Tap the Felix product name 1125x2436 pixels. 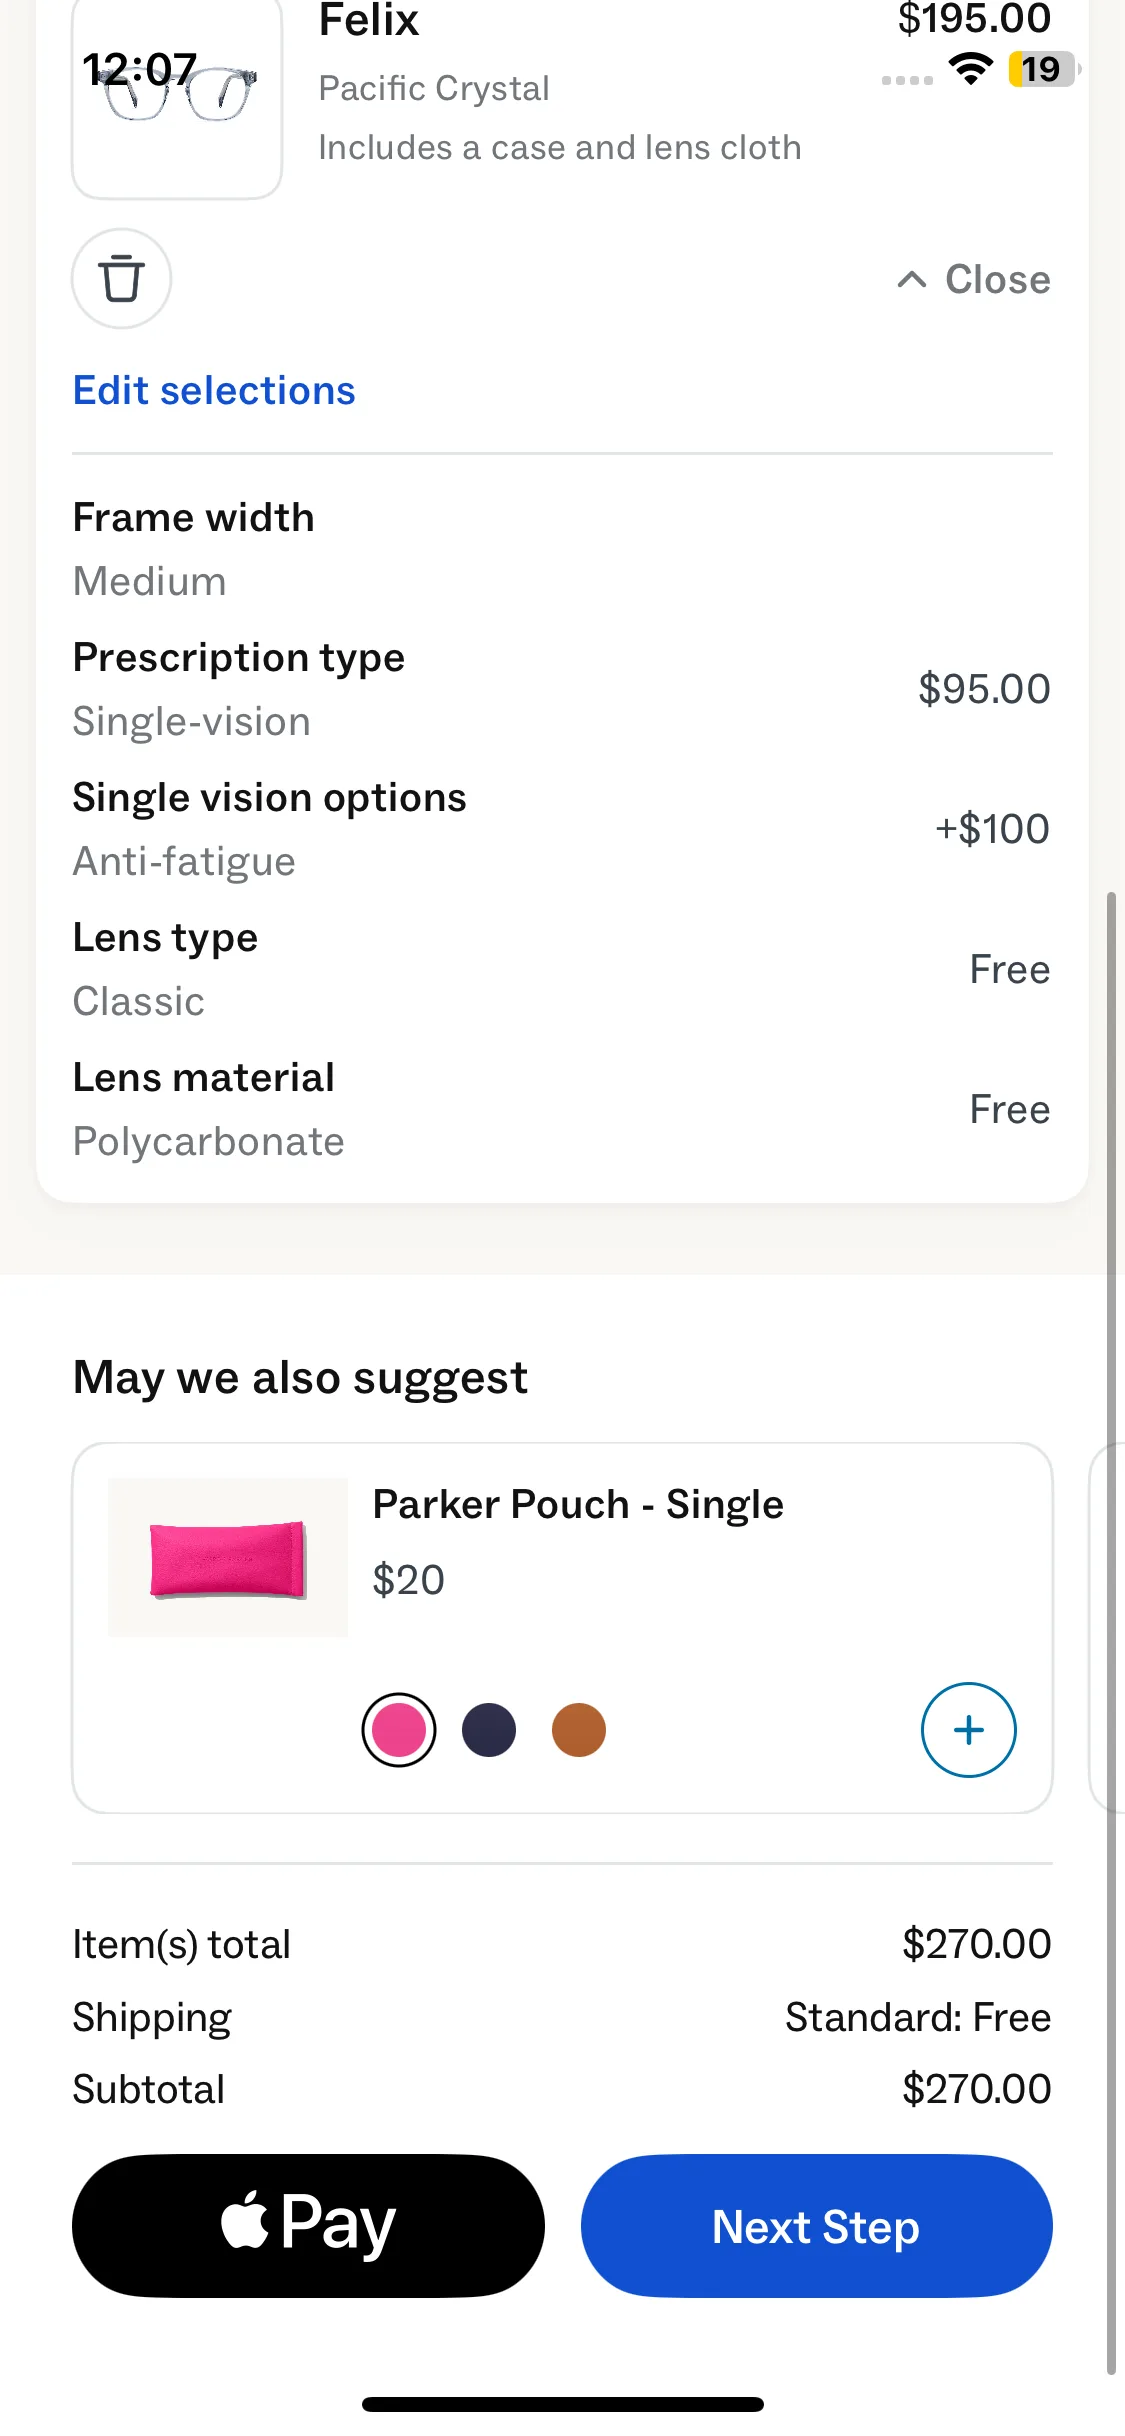(369, 20)
